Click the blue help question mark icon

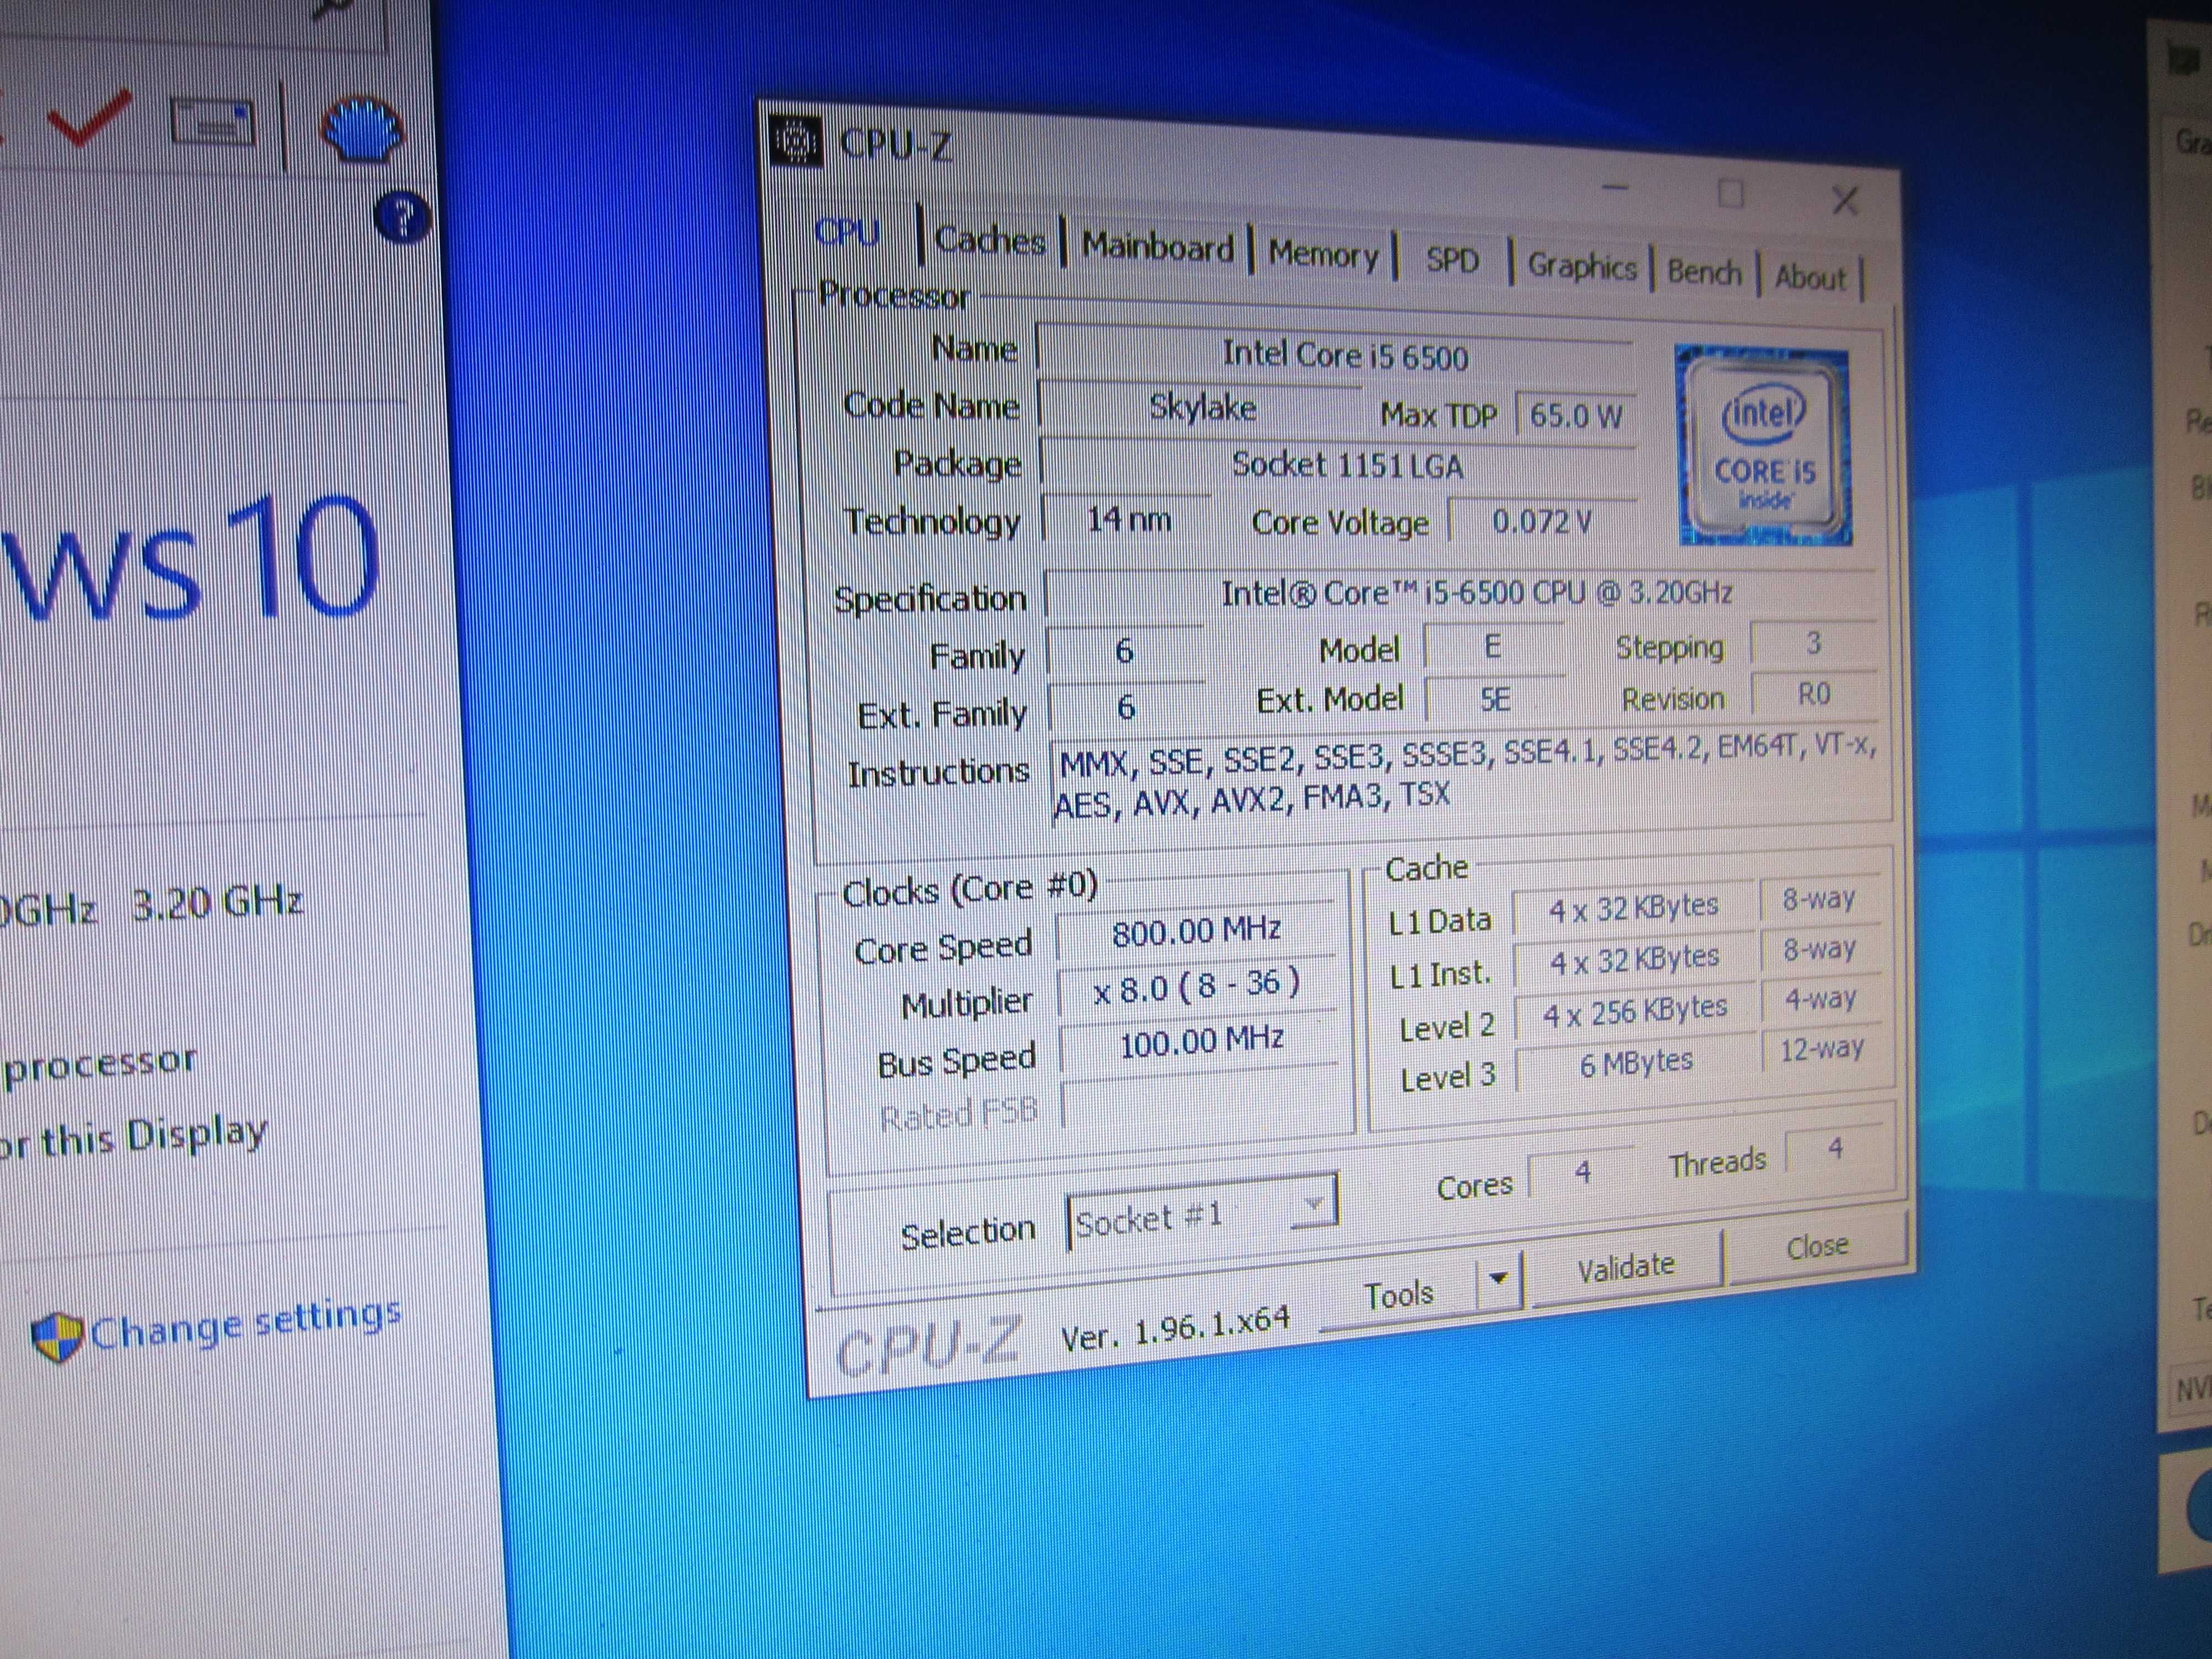403,218
